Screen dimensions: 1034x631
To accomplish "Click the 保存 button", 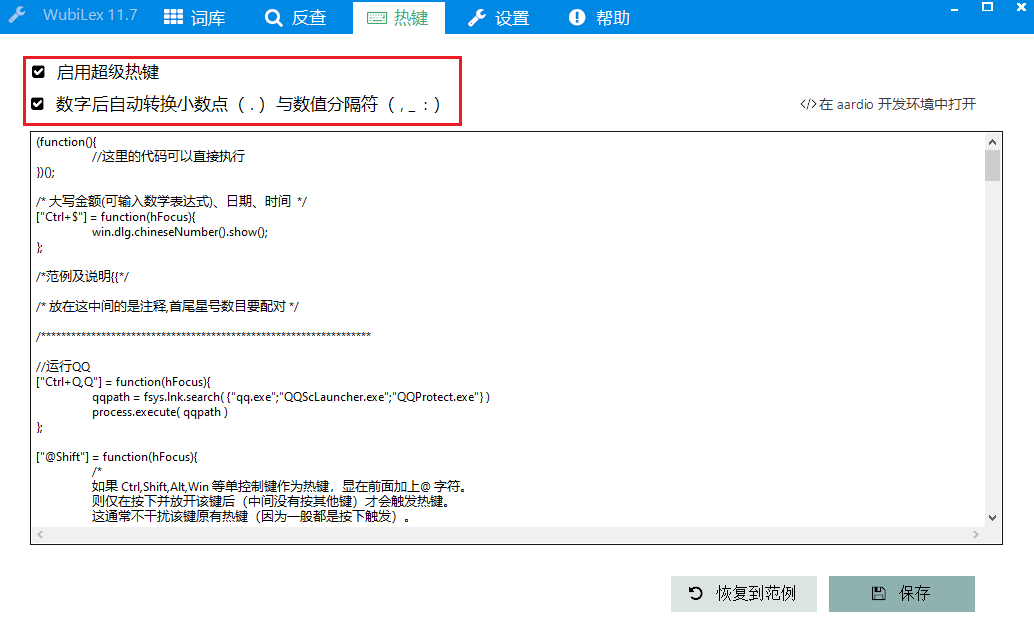I will click(x=901, y=593).
